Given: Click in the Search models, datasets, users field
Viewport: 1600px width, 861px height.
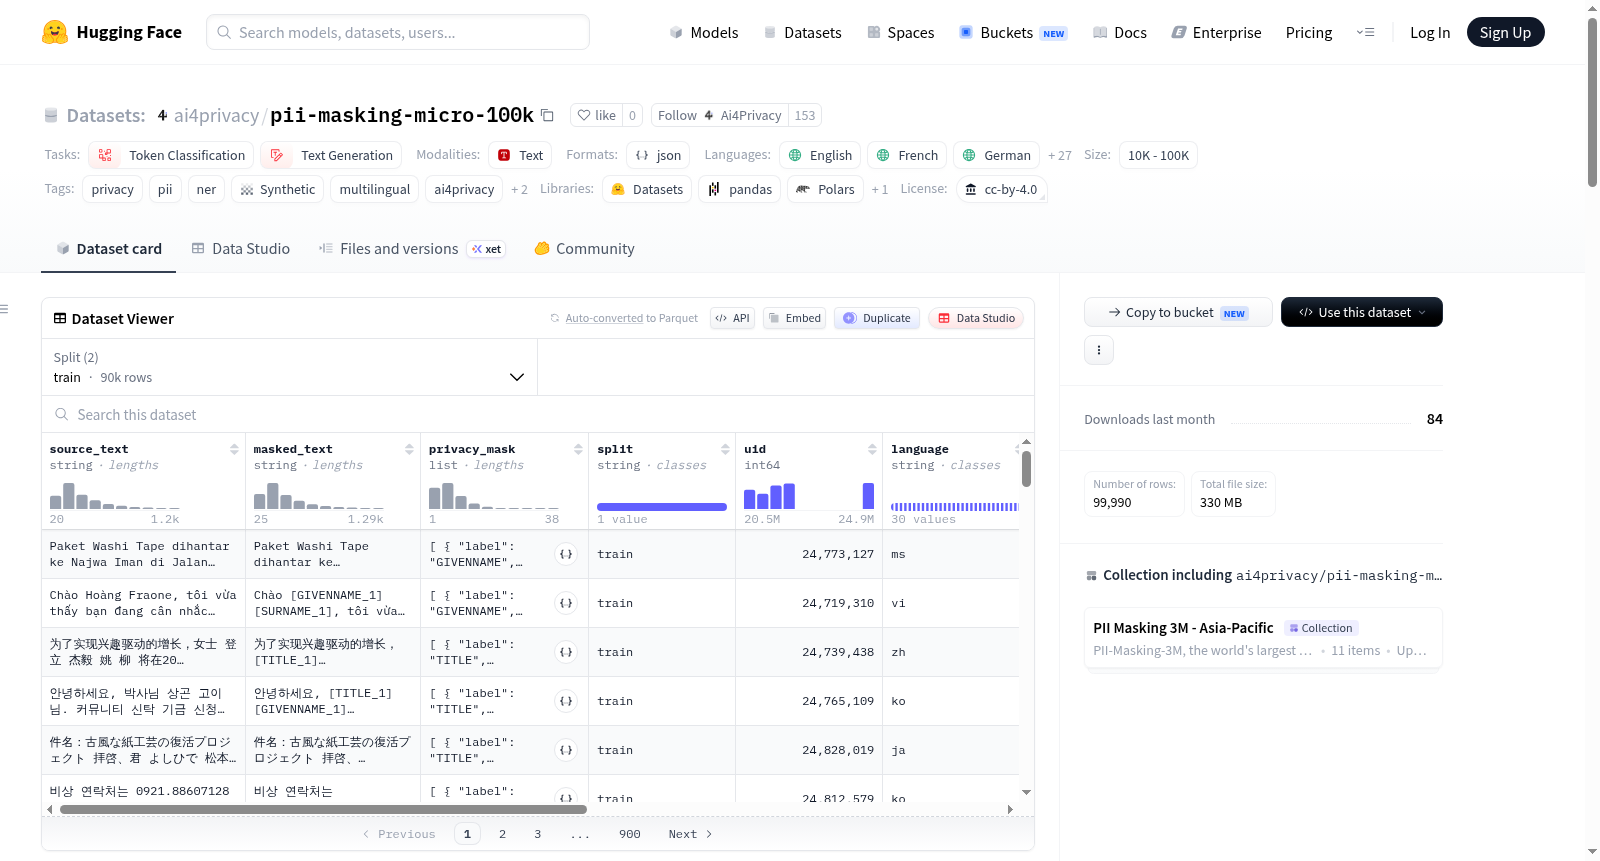Looking at the screenshot, I should coord(398,32).
